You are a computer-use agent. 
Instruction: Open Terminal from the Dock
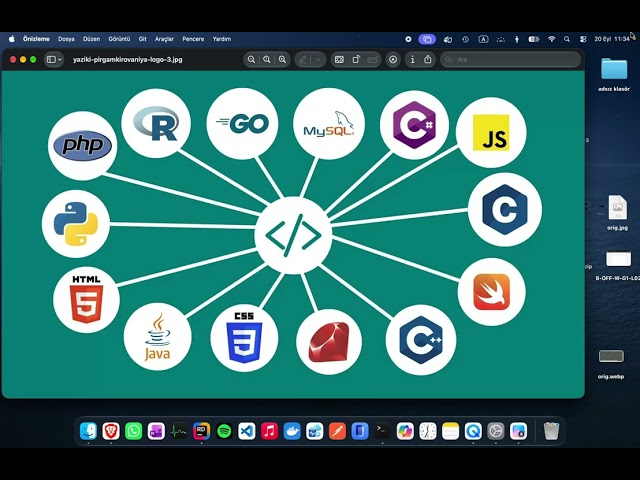coord(382,431)
